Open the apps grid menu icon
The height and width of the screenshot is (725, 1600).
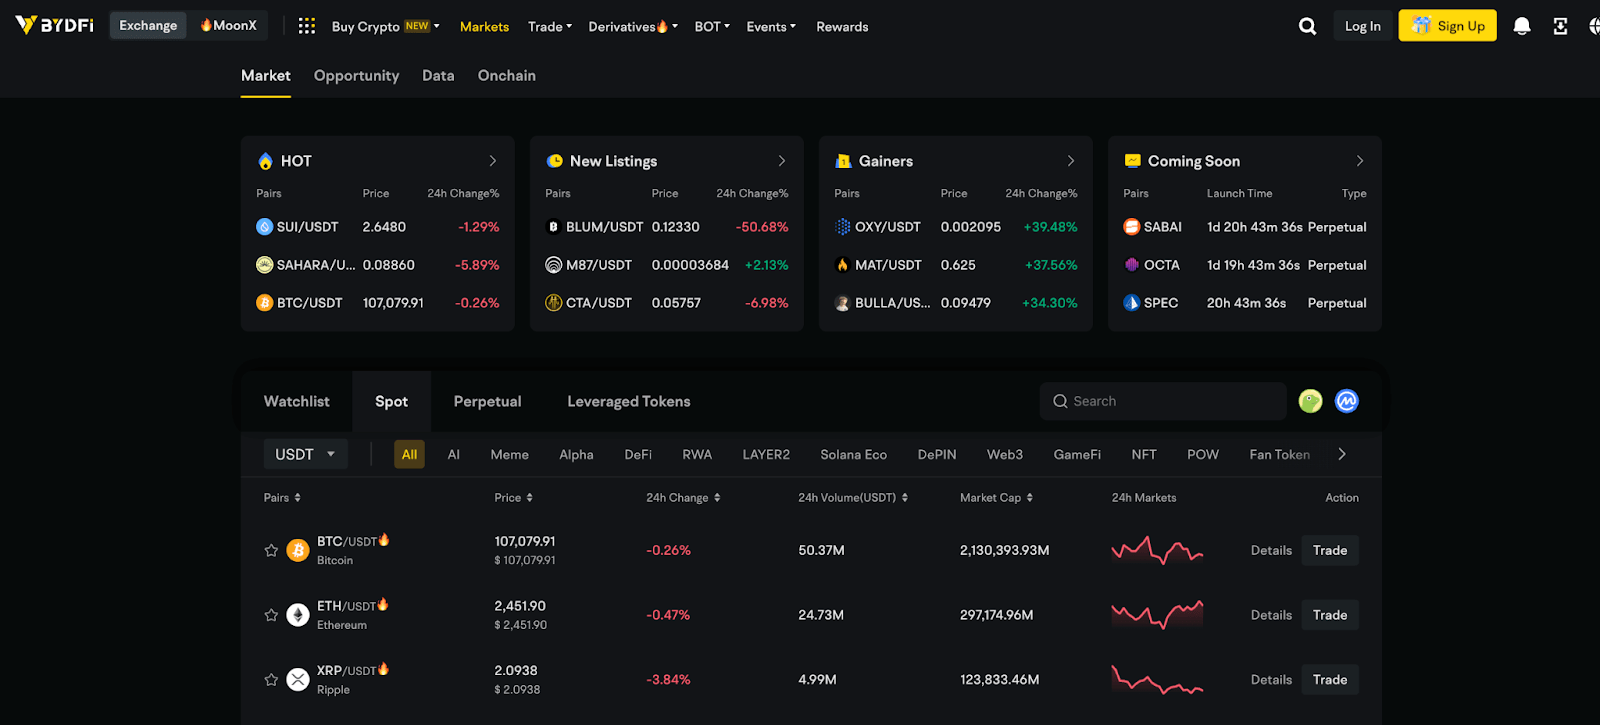[x=307, y=26]
